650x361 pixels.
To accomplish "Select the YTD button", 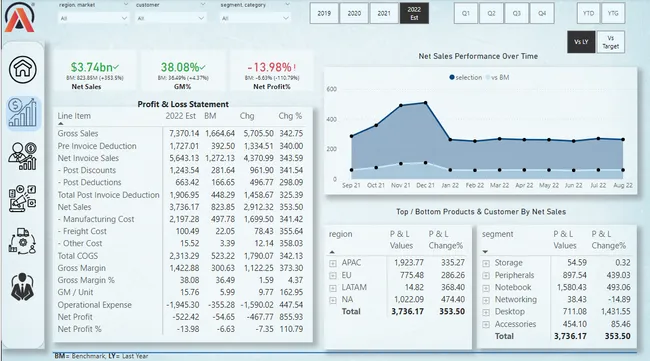I will pyautogui.click(x=588, y=13).
